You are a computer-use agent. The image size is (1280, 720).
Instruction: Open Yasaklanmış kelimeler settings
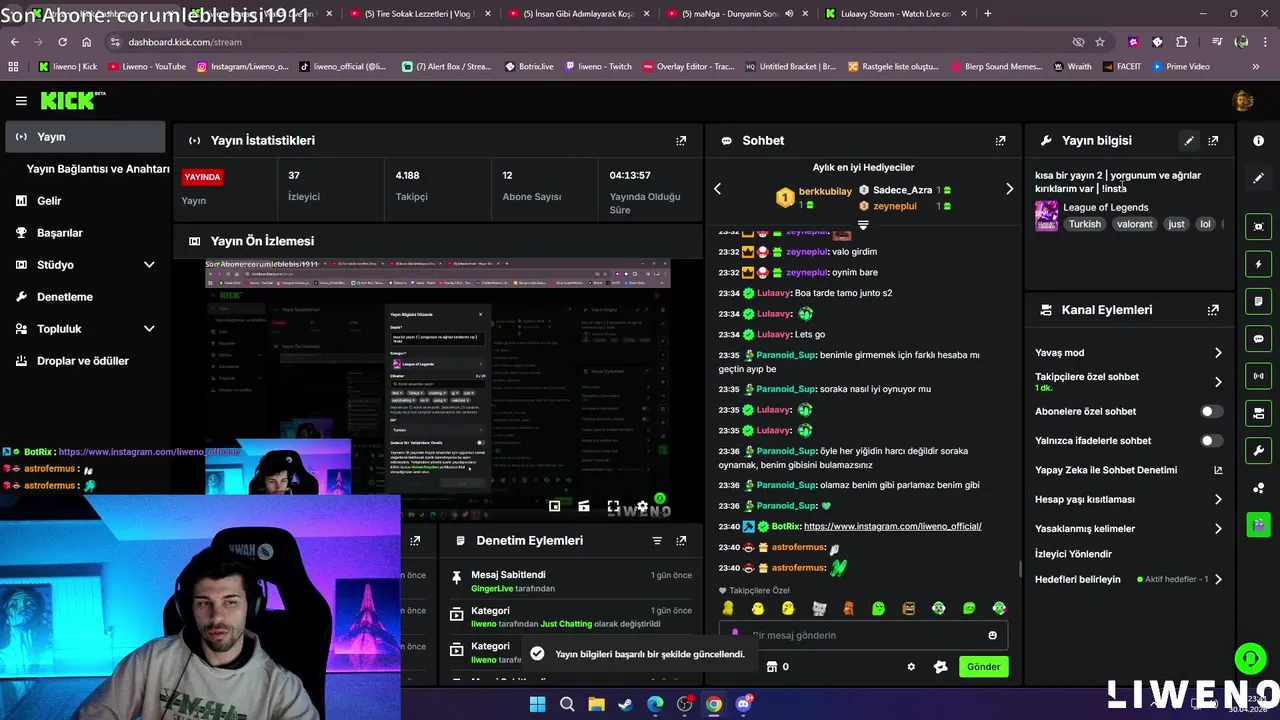coord(1129,528)
